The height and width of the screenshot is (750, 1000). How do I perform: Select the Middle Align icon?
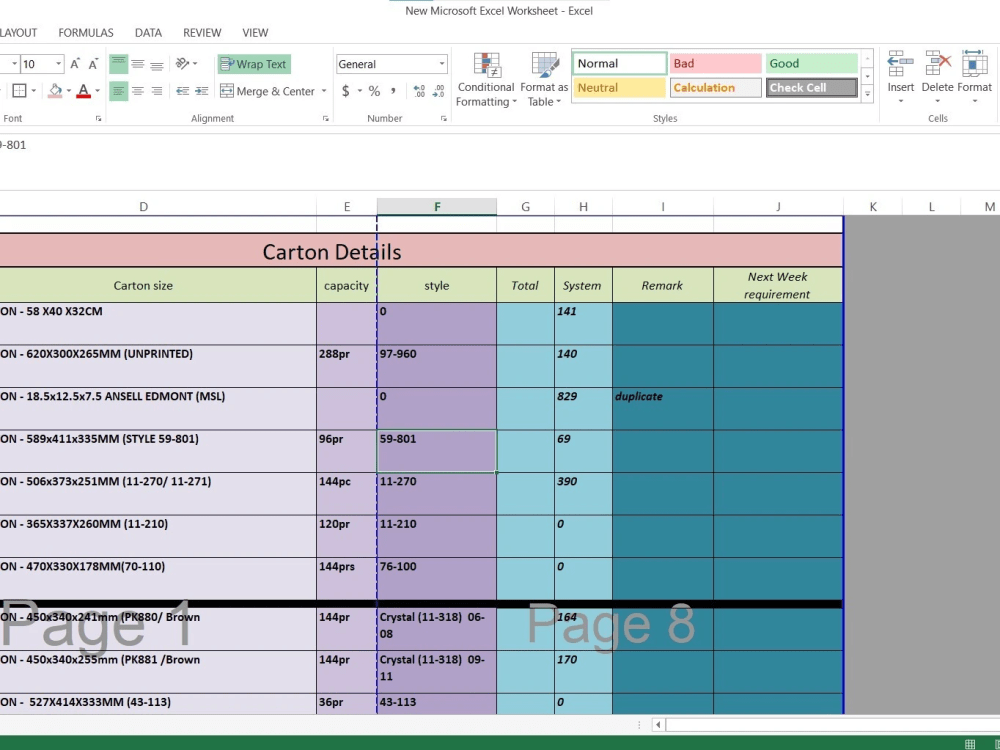point(138,64)
